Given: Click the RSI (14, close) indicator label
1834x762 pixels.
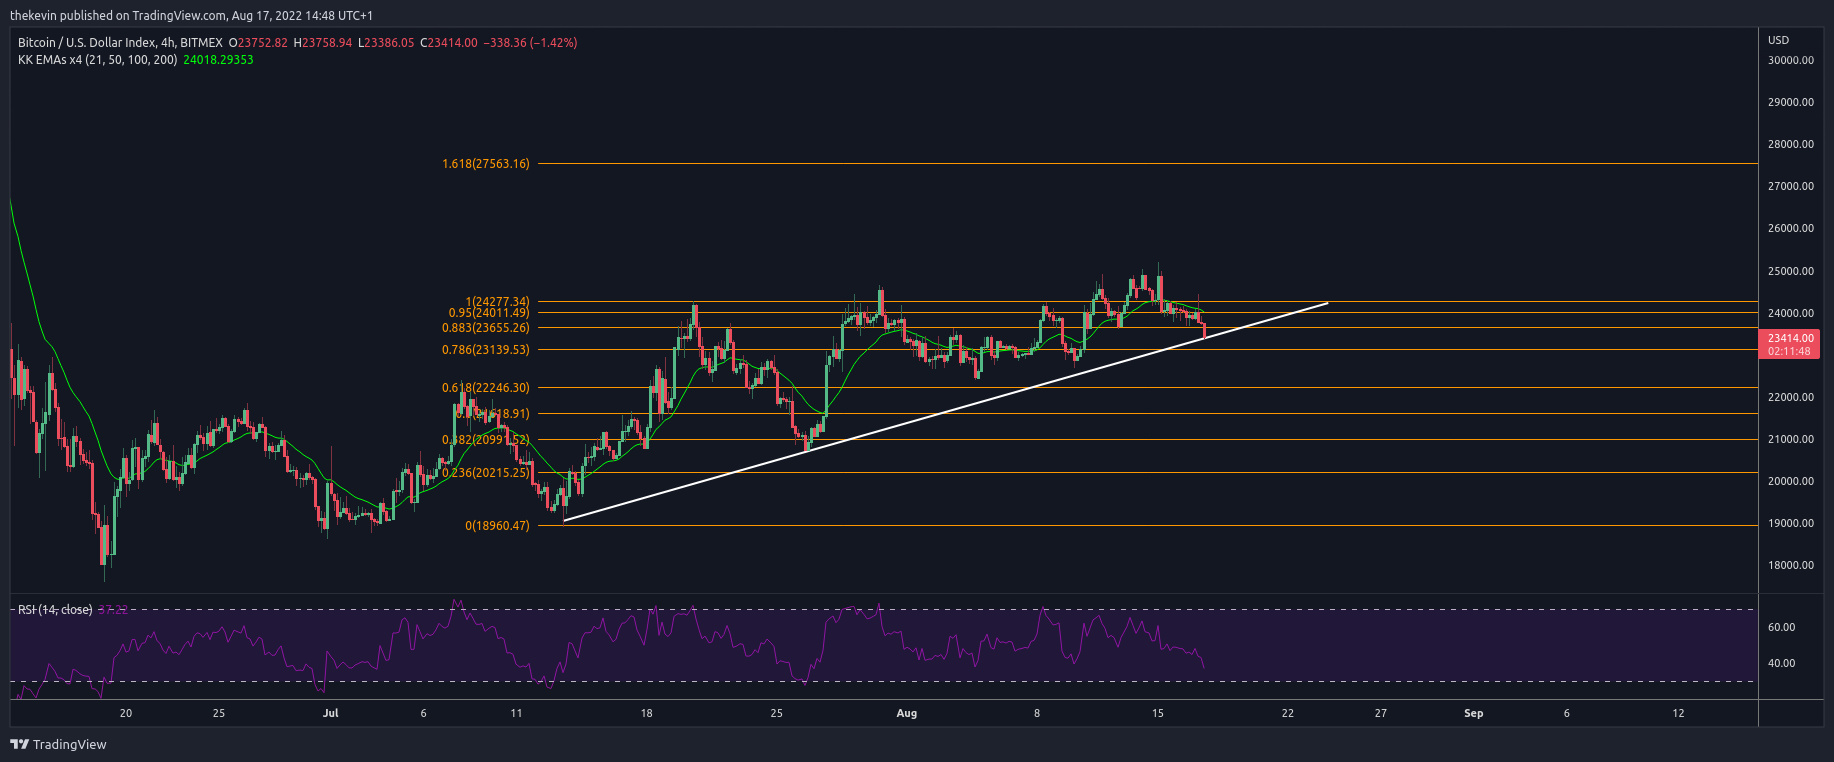Looking at the screenshot, I should tap(55, 610).
